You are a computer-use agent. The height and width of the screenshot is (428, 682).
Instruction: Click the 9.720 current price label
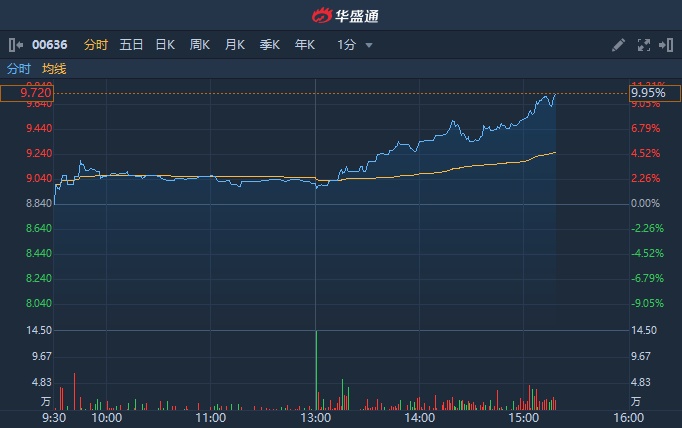(x=27, y=93)
